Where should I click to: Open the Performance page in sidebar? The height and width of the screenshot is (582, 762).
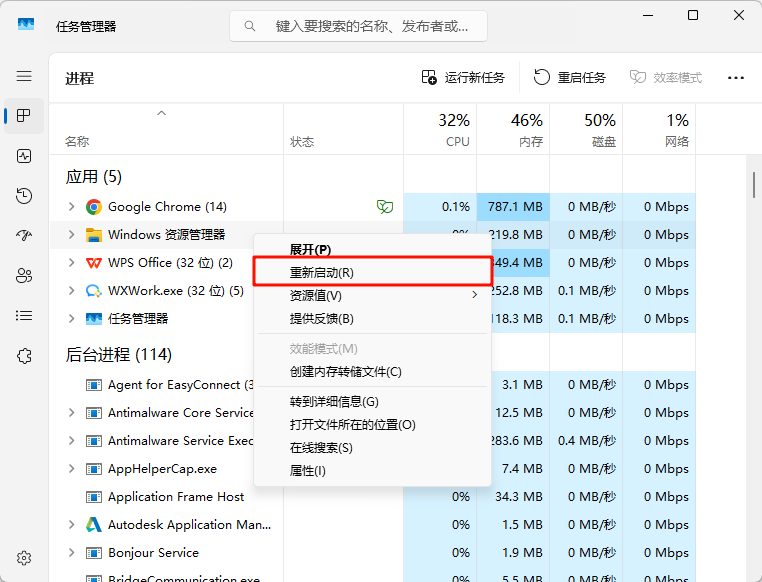(24, 156)
